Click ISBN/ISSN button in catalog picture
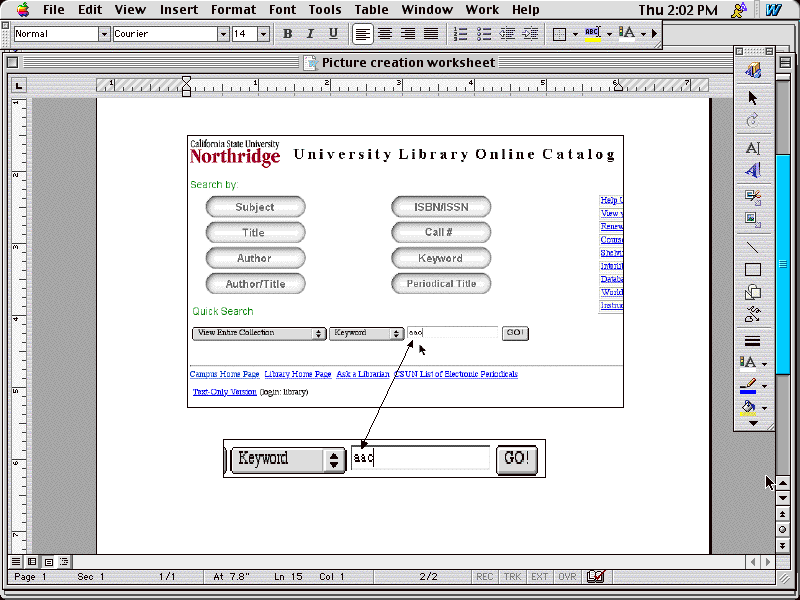800x600 pixels. pos(441,207)
